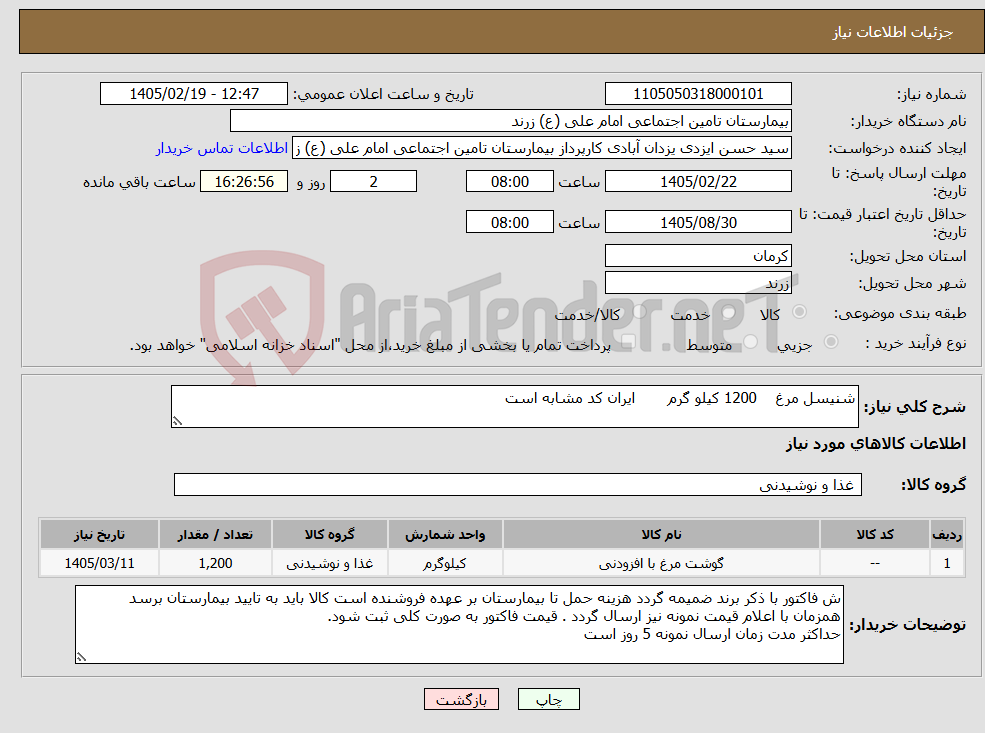Screen dimensions: 985x733
Task: Click the اطلاعات کالاهای مورد نیاز heading
Action: (875, 443)
